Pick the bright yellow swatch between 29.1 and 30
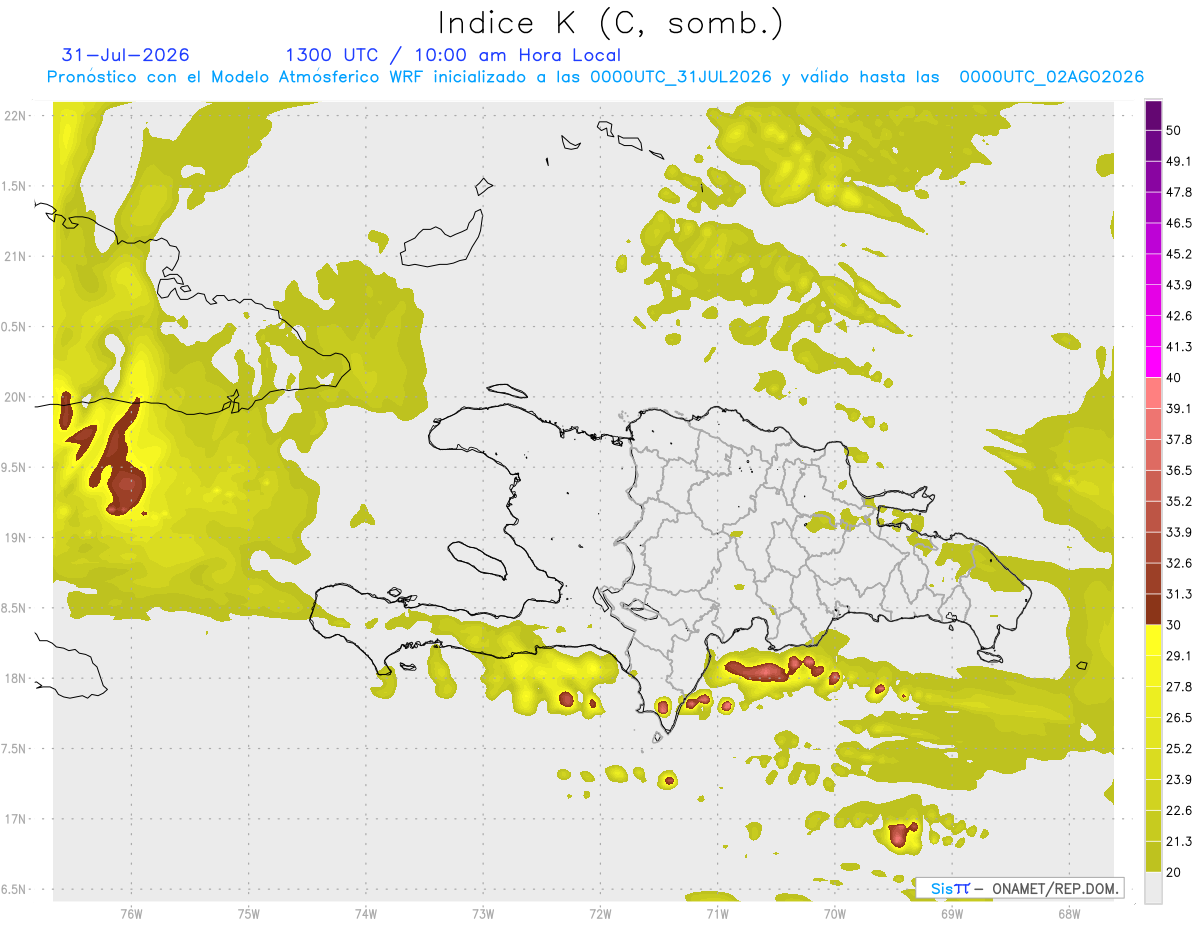Screen dimensions: 1200x927 [x=1154, y=640]
